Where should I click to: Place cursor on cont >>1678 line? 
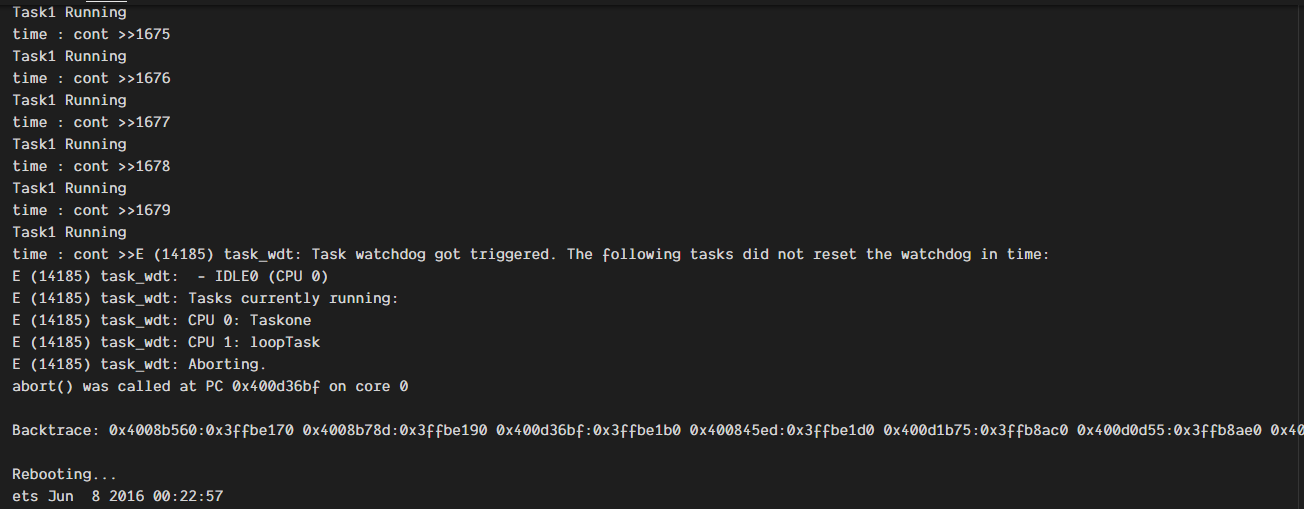tap(91, 166)
